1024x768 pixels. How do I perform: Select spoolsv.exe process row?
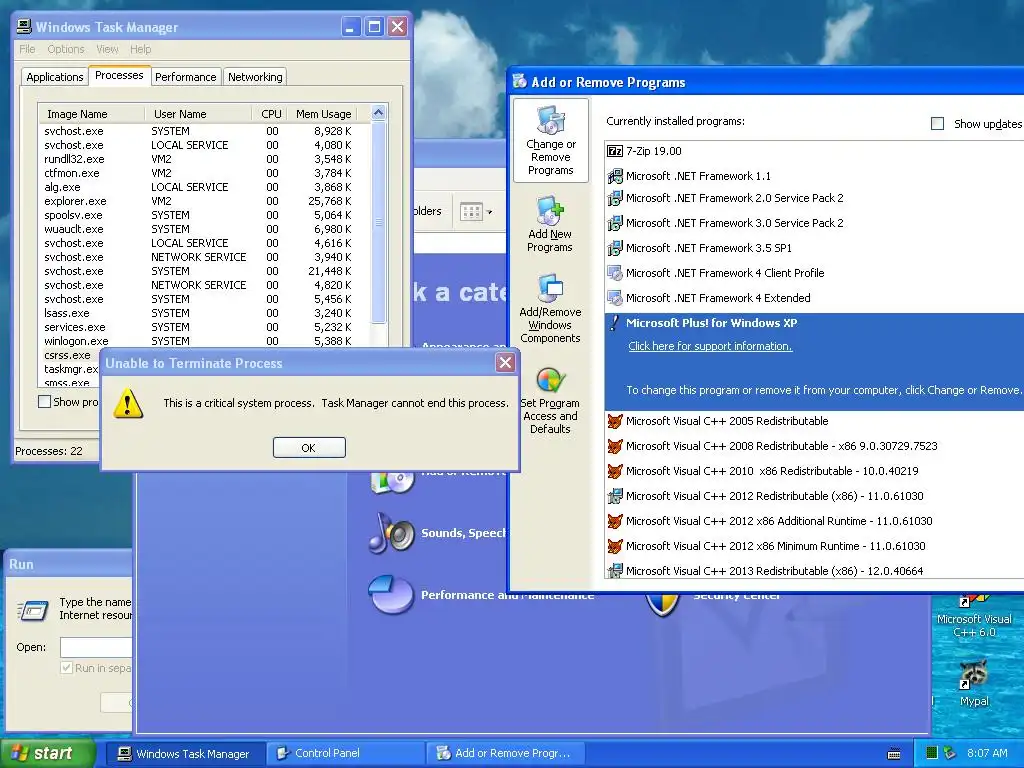204,215
